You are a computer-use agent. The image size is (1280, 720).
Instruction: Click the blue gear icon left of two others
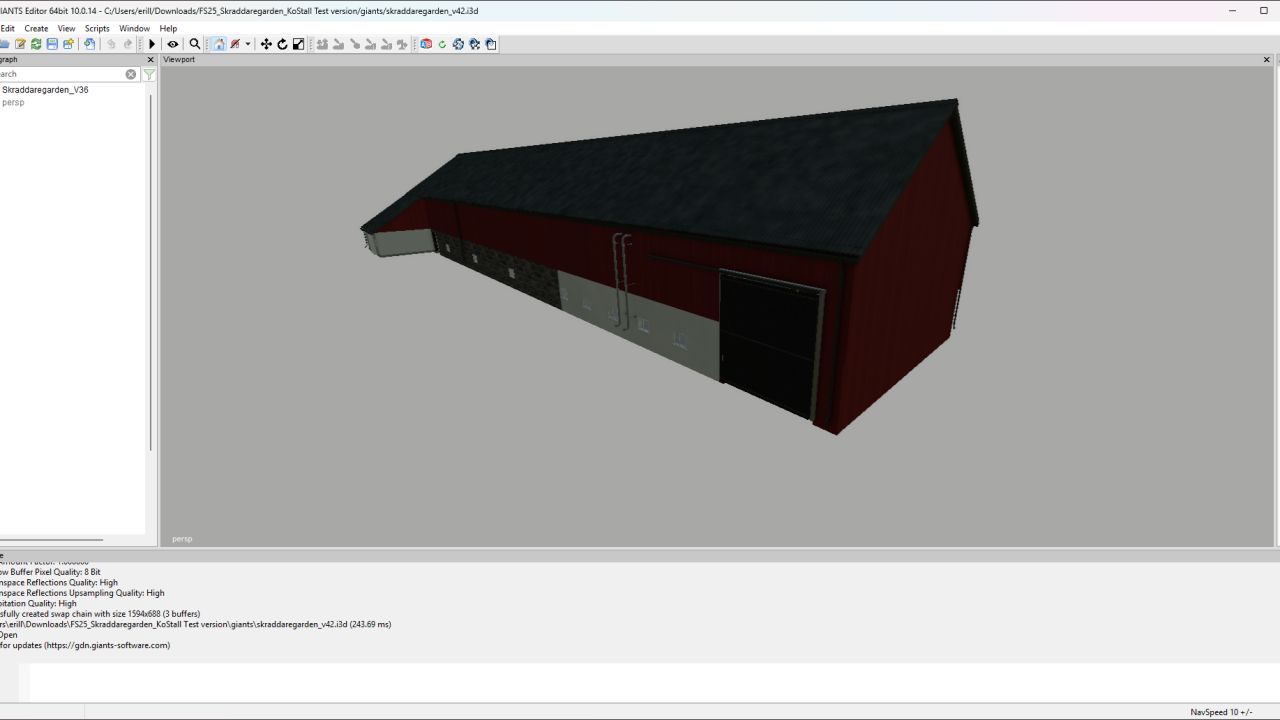click(458, 44)
